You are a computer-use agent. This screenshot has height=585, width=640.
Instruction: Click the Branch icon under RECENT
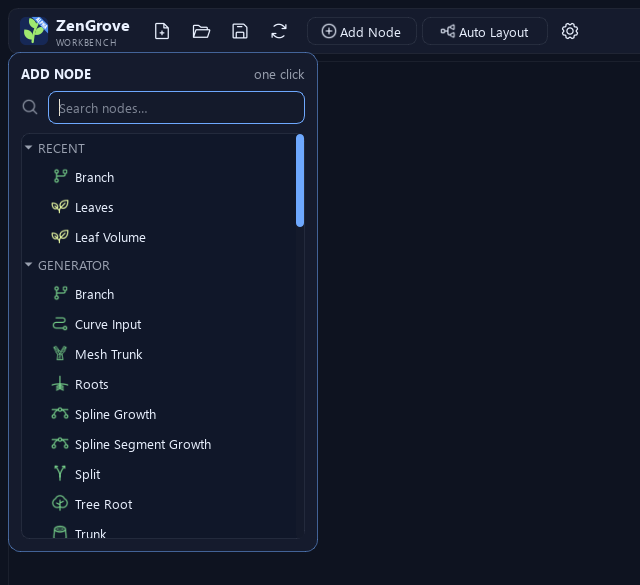point(60,176)
